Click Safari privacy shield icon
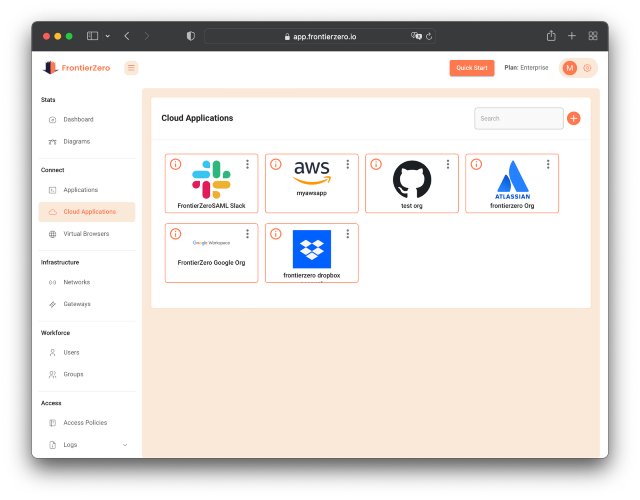The width and height of the screenshot is (640, 500). 191,36
